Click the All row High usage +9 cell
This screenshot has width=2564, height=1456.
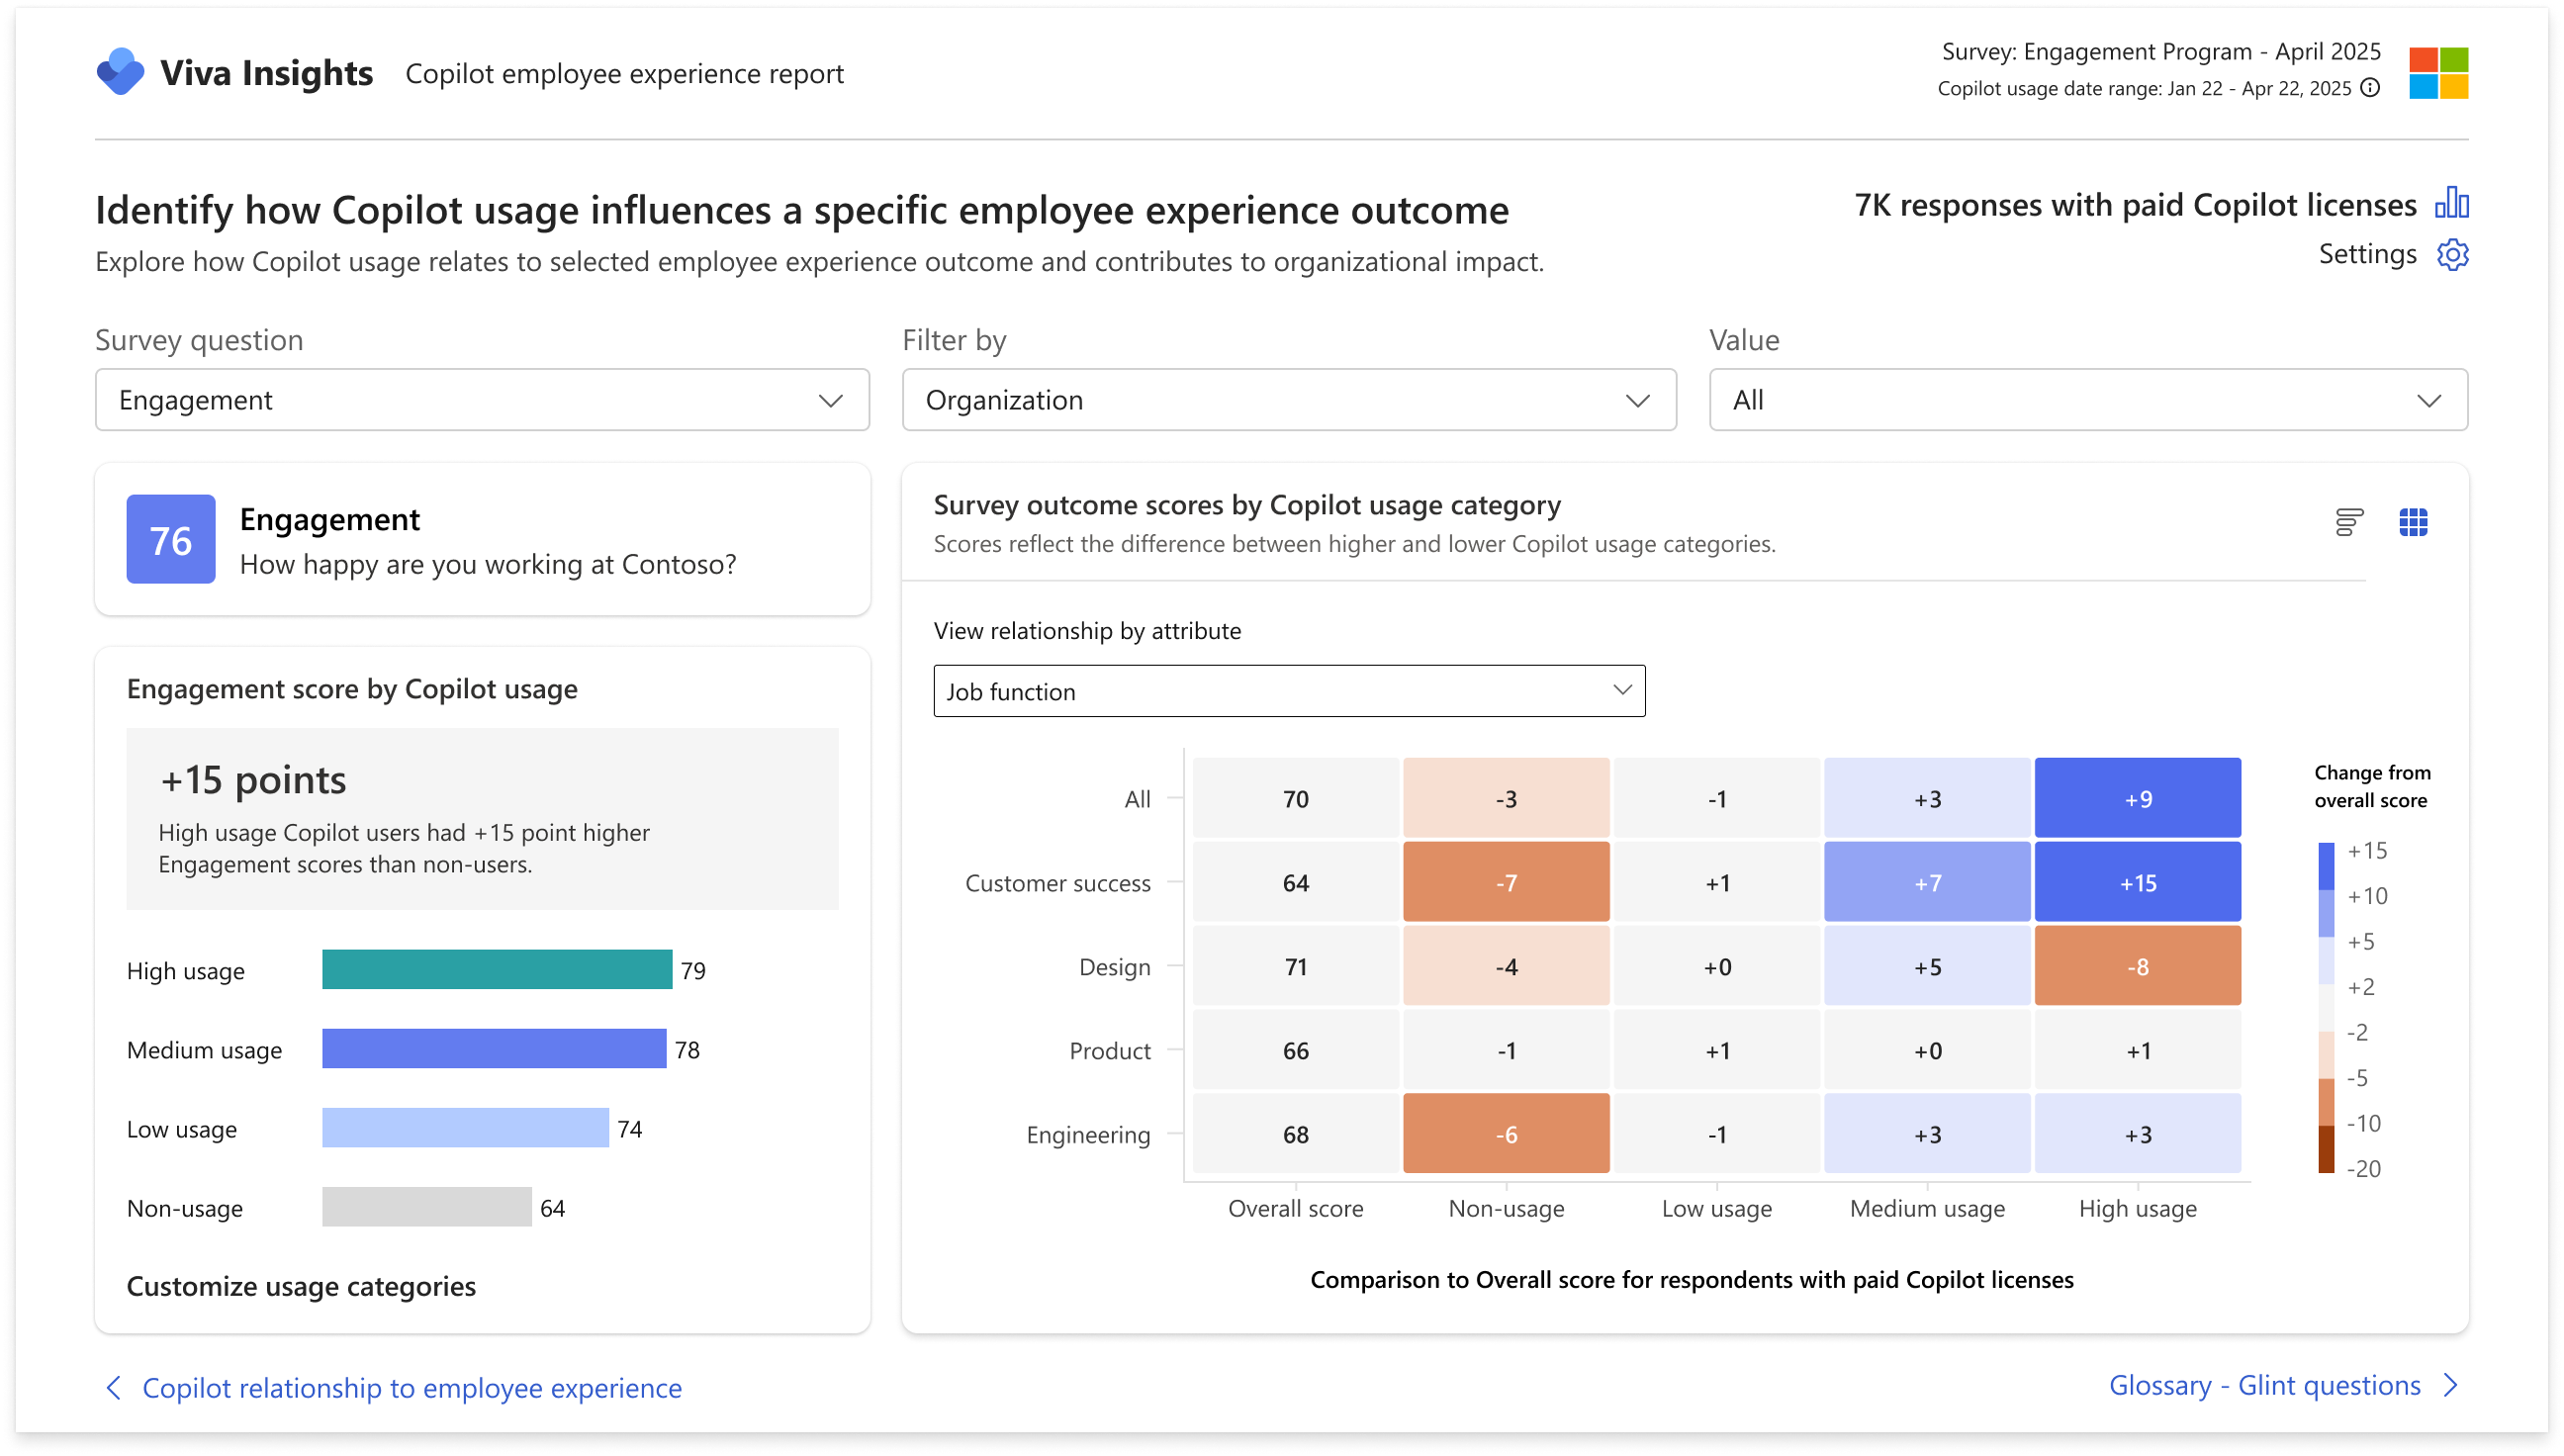tap(2137, 798)
